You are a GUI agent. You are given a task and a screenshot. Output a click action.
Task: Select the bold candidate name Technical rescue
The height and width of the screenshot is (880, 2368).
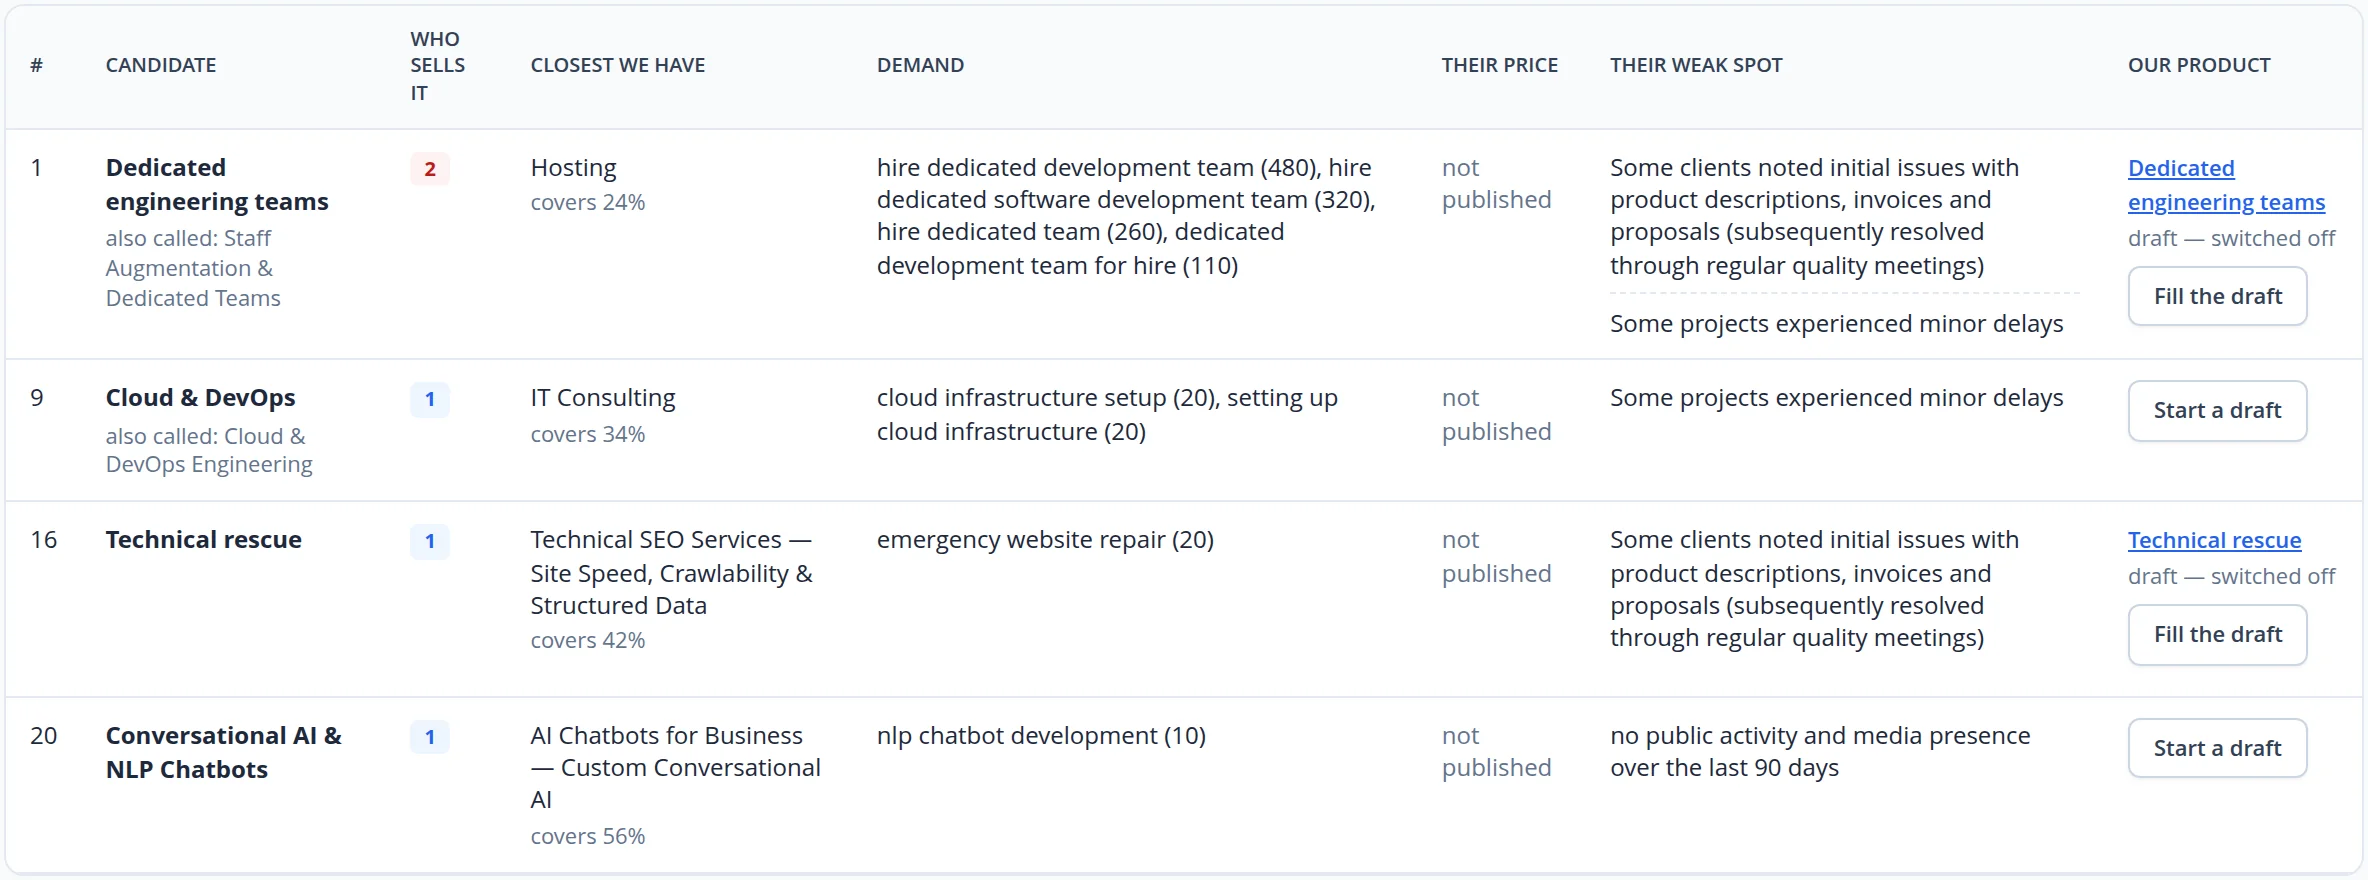click(203, 539)
